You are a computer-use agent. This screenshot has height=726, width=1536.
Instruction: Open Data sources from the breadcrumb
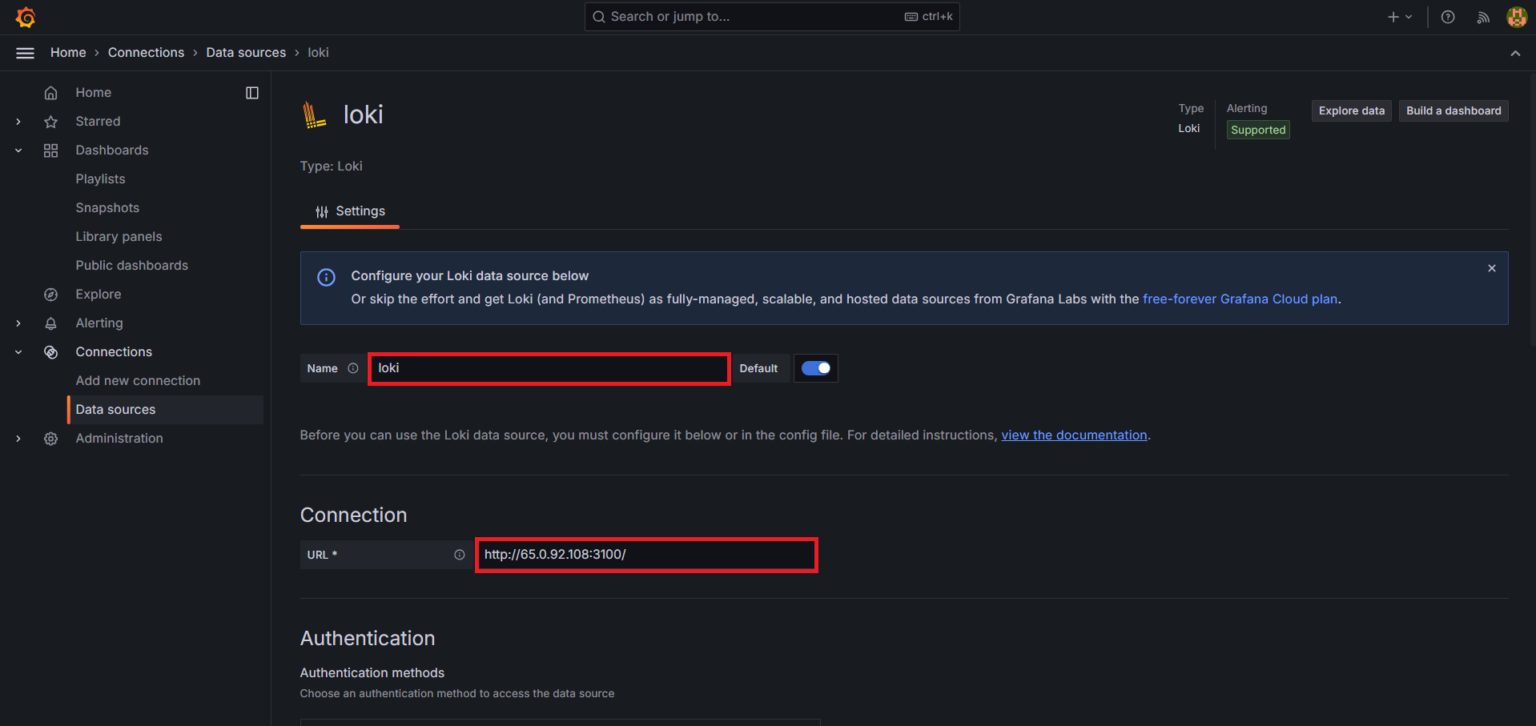point(246,52)
